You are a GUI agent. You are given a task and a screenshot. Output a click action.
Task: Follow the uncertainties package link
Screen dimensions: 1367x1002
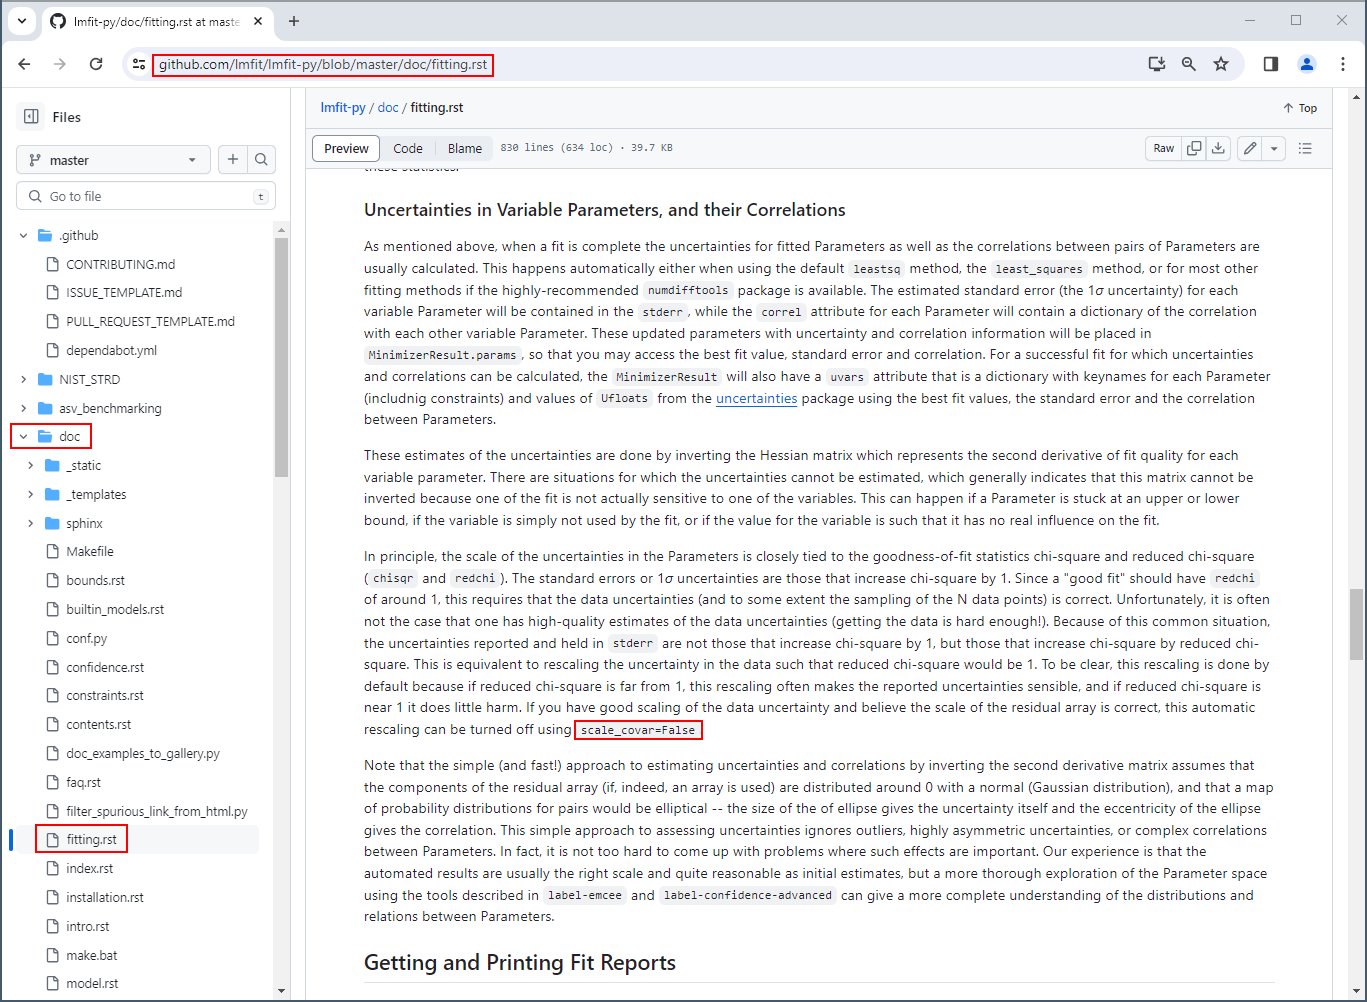pos(757,399)
